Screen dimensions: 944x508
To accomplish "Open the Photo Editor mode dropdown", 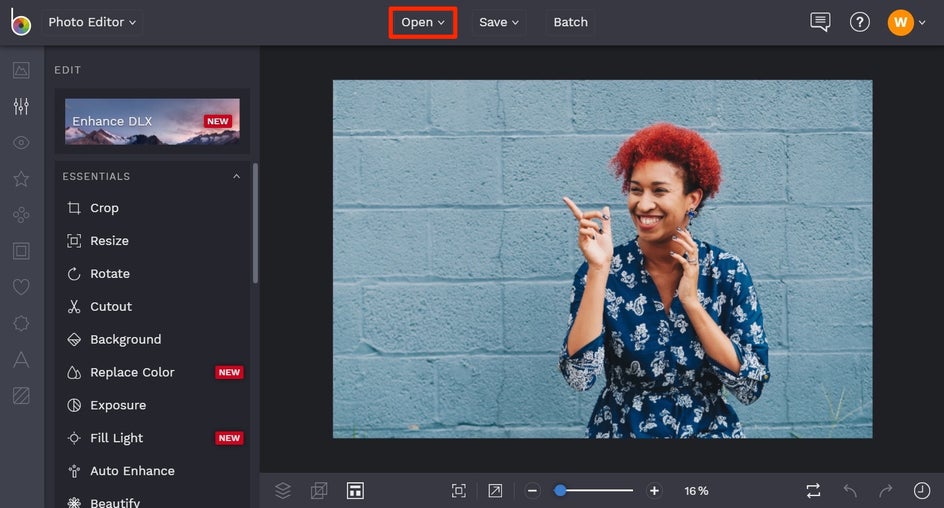I will (x=93, y=22).
